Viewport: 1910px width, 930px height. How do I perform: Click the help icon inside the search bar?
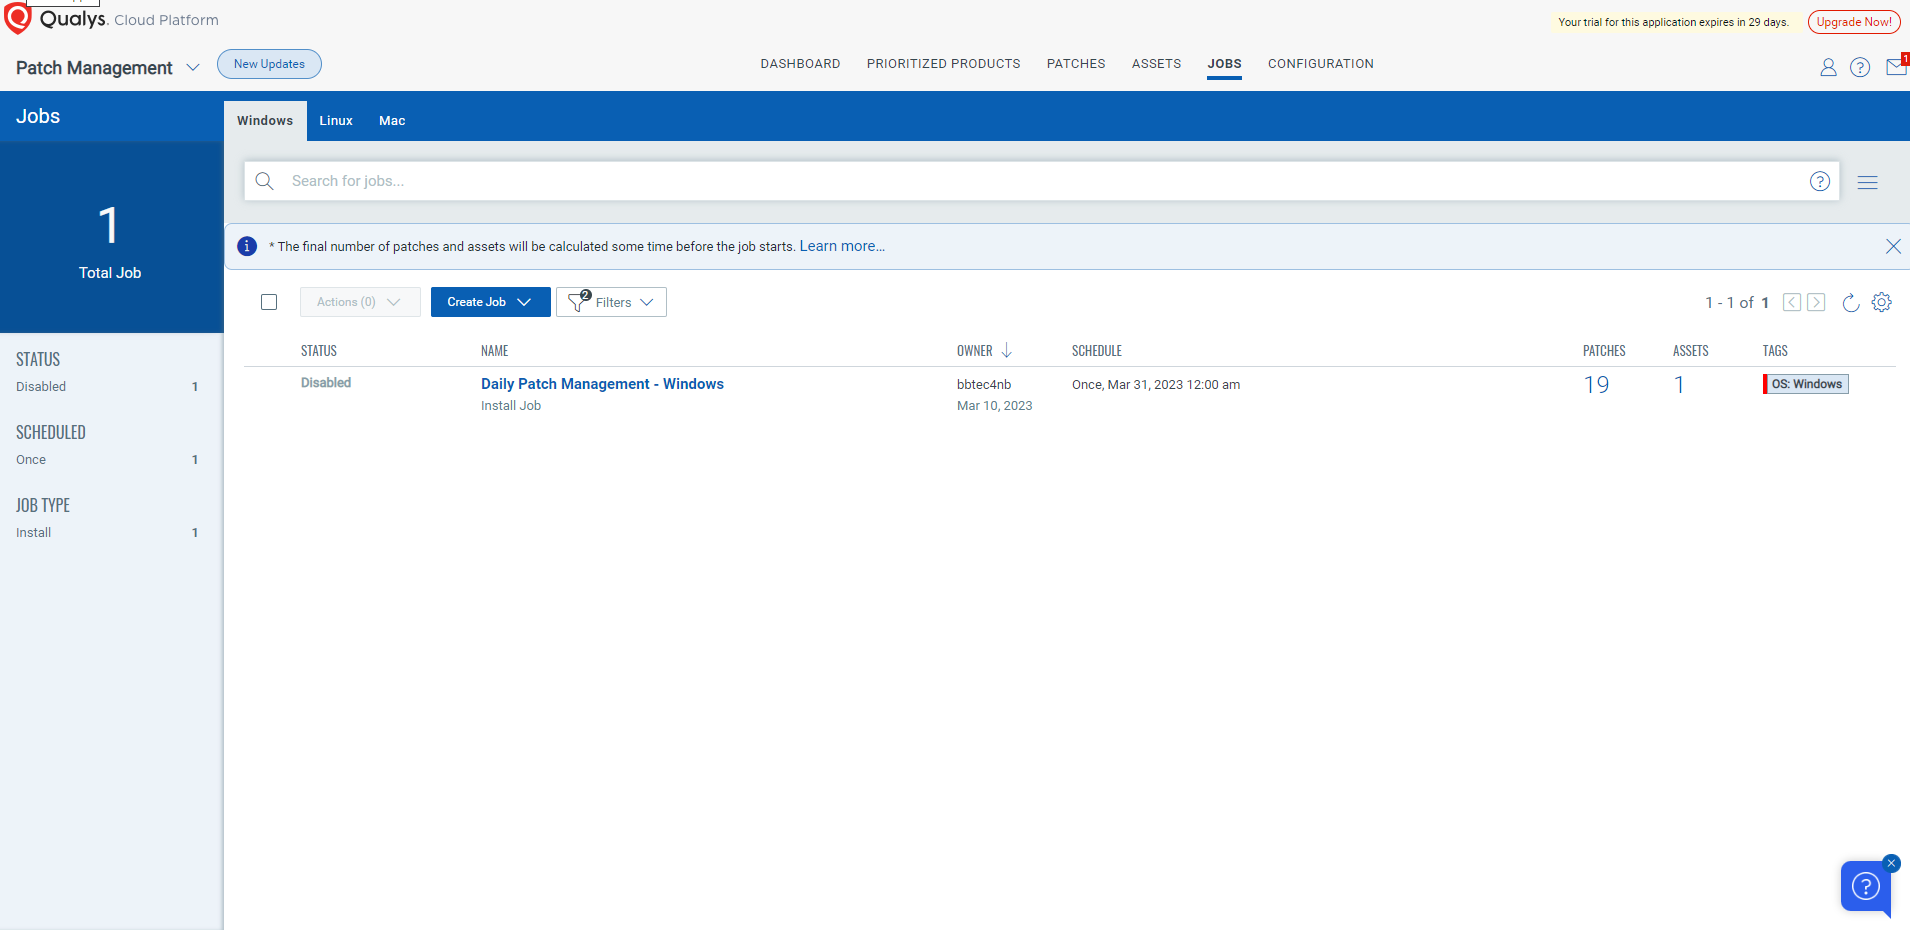click(1820, 181)
